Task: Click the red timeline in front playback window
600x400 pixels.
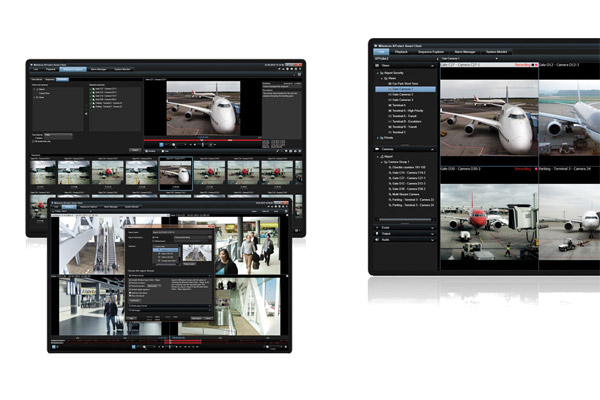Action: (184, 341)
